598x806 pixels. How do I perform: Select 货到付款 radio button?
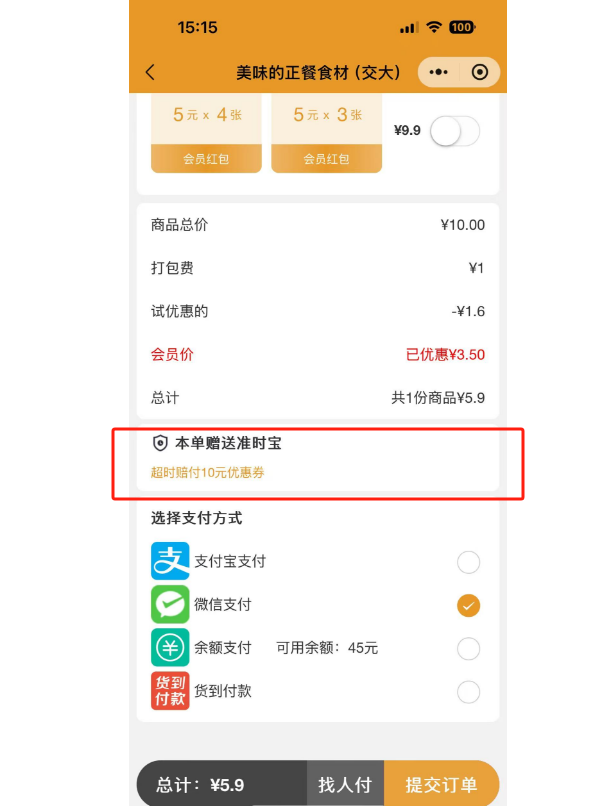tap(468, 692)
